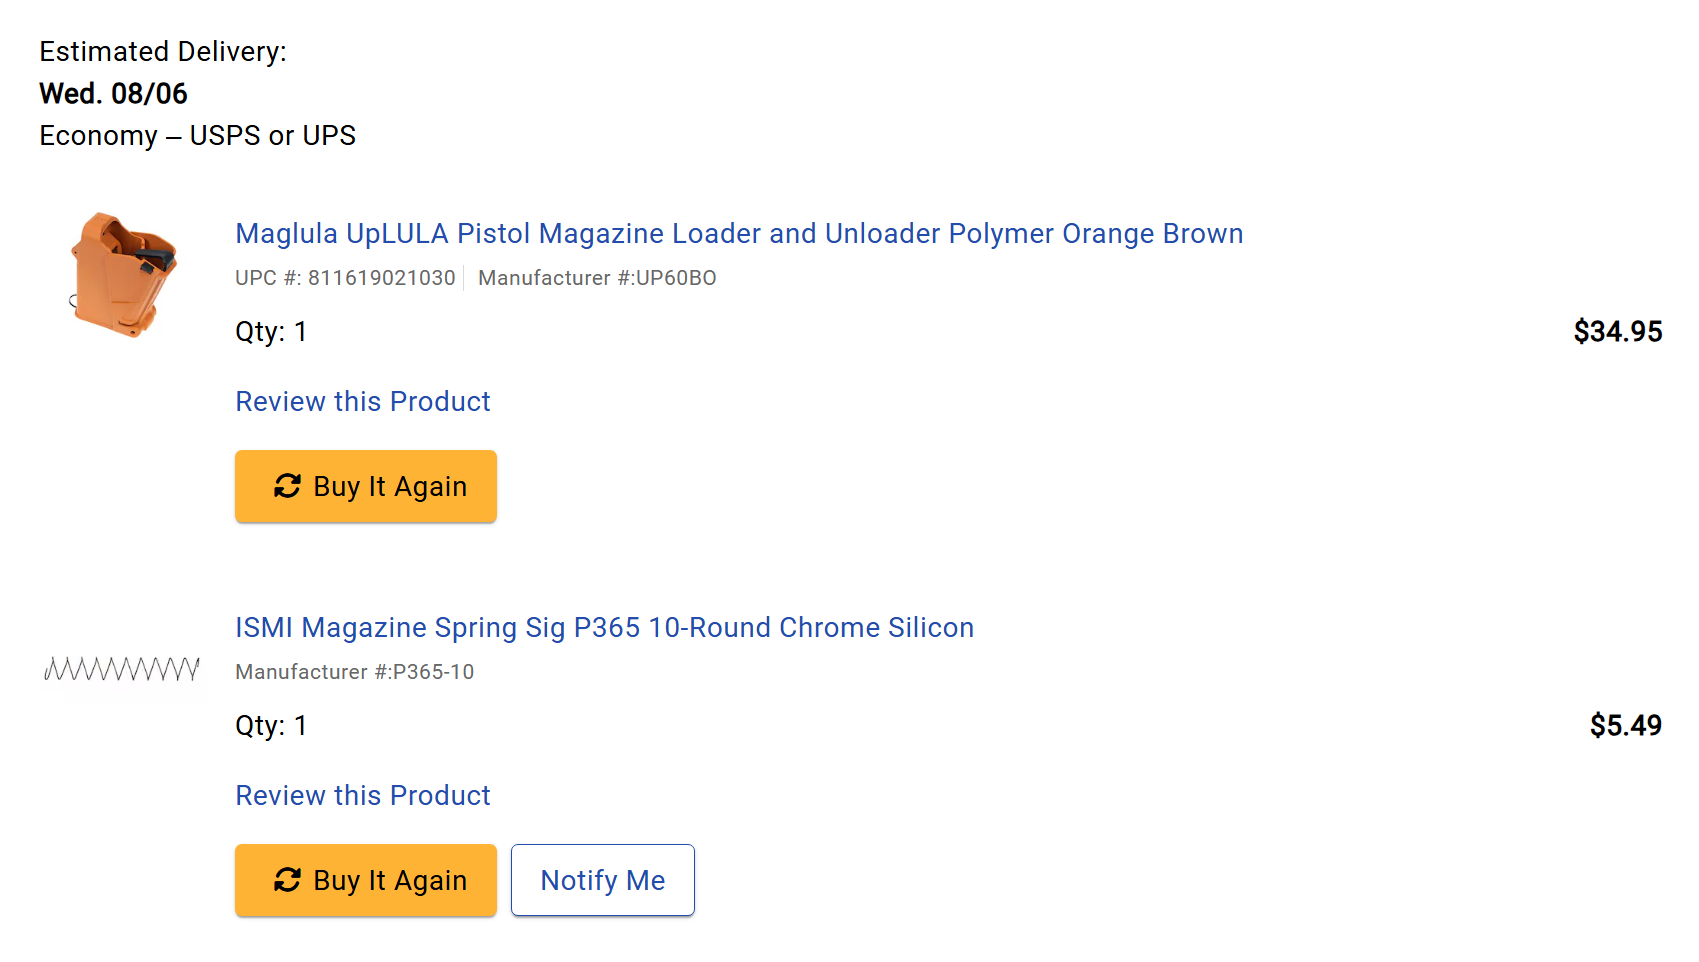Review the Maglula UpLULA loader product
1699x962 pixels.
click(x=363, y=401)
